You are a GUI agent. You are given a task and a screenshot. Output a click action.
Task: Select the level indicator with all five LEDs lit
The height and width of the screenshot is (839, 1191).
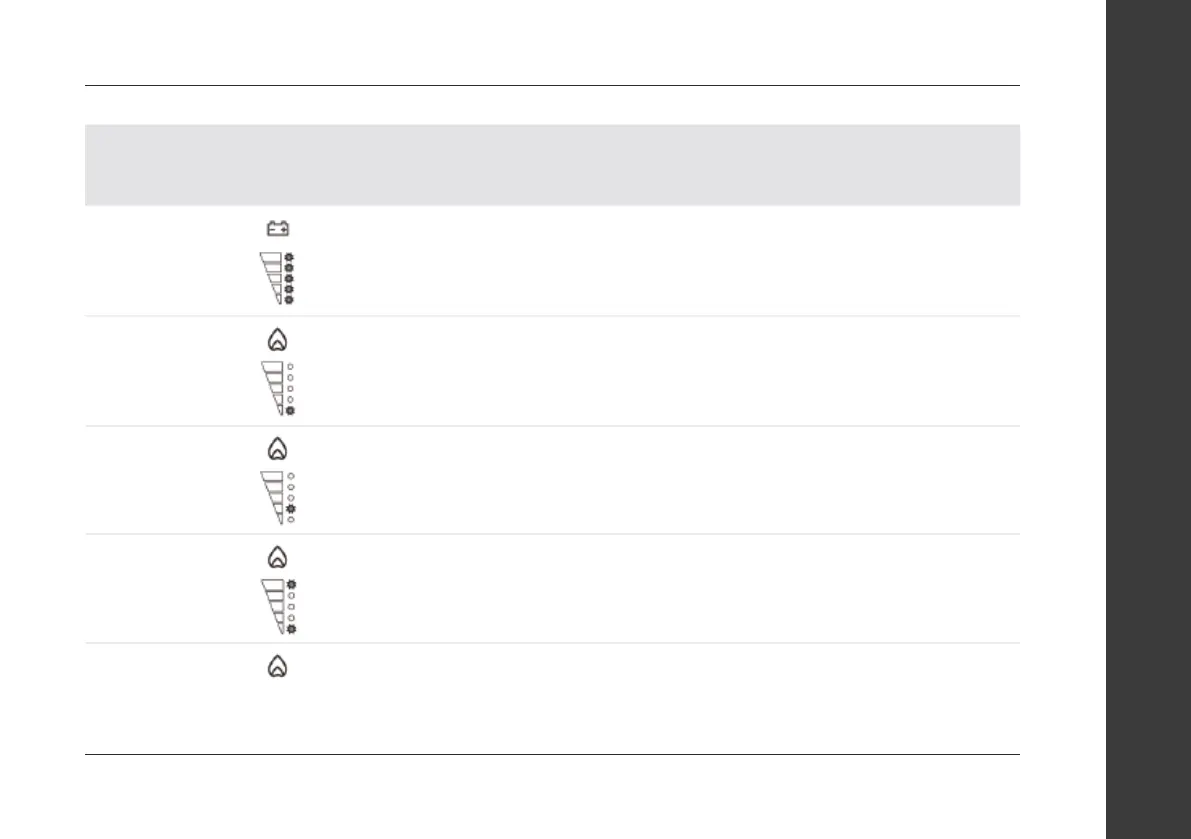pyautogui.click(x=277, y=278)
